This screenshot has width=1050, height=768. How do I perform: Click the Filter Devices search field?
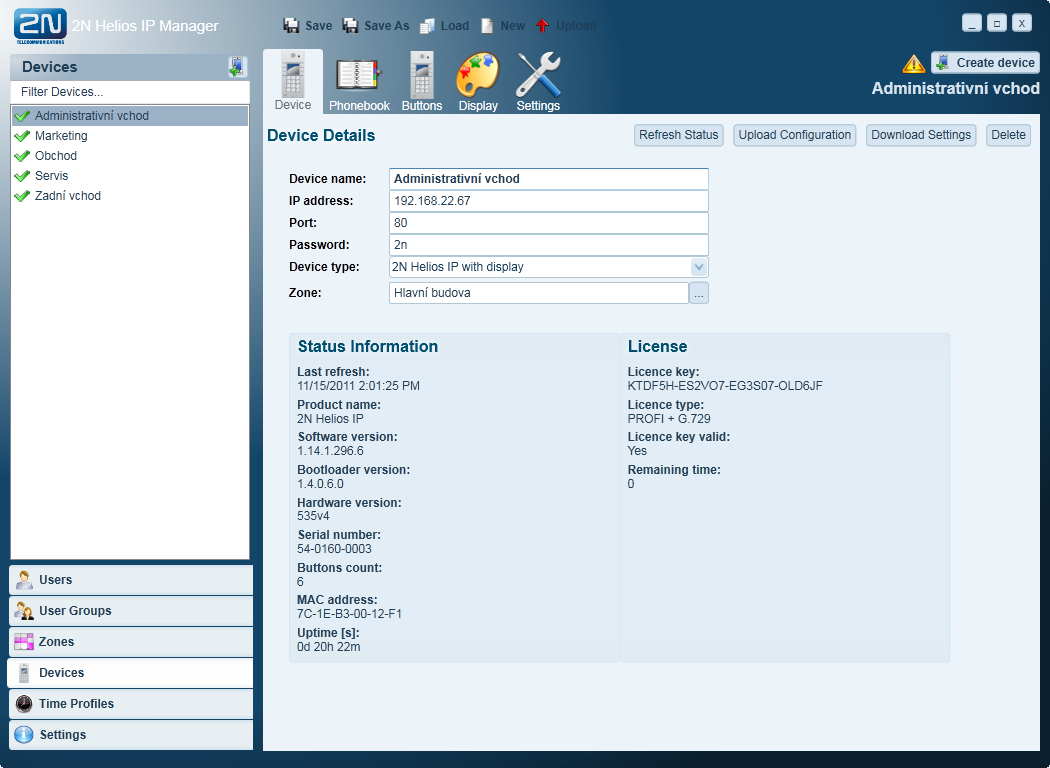coord(130,92)
